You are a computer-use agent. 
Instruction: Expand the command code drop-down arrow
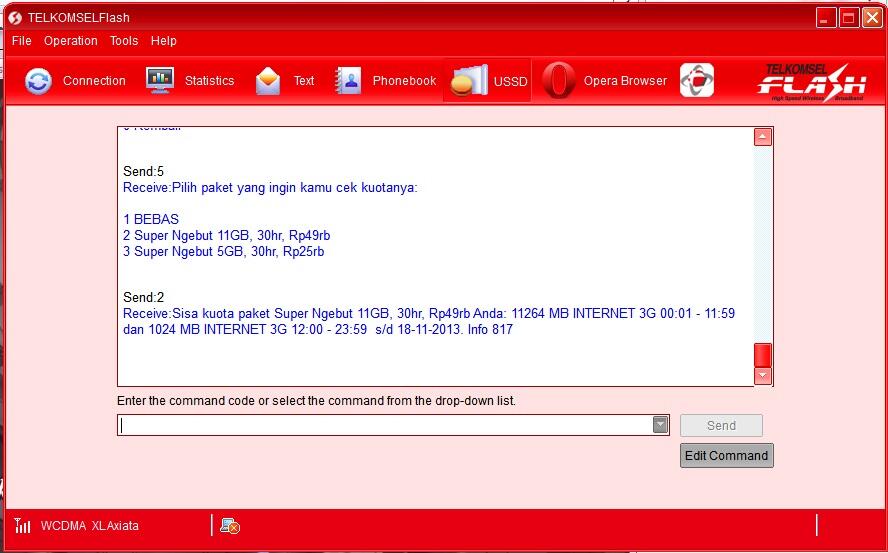point(660,425)
